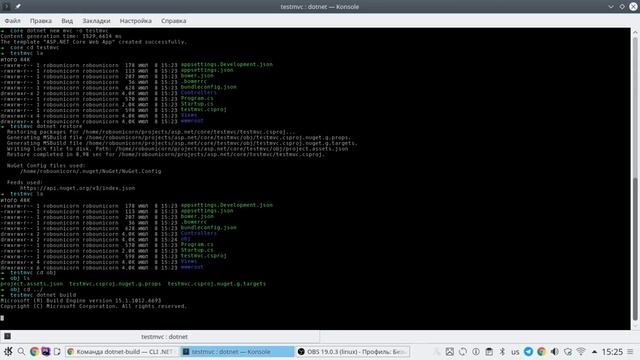Click the new tab icon in tab bar

click(7, 336)
